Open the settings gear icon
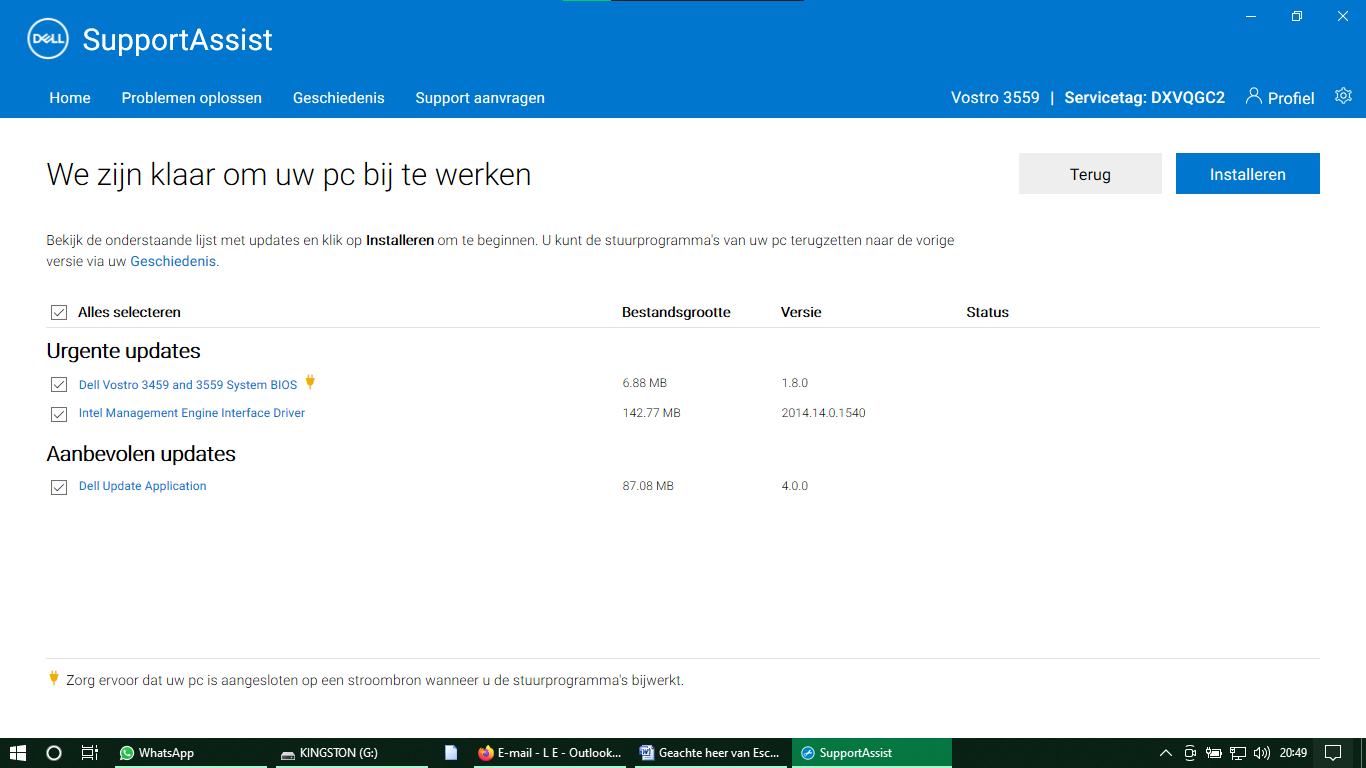1366x768 pixels. [x=1343, y=96]
